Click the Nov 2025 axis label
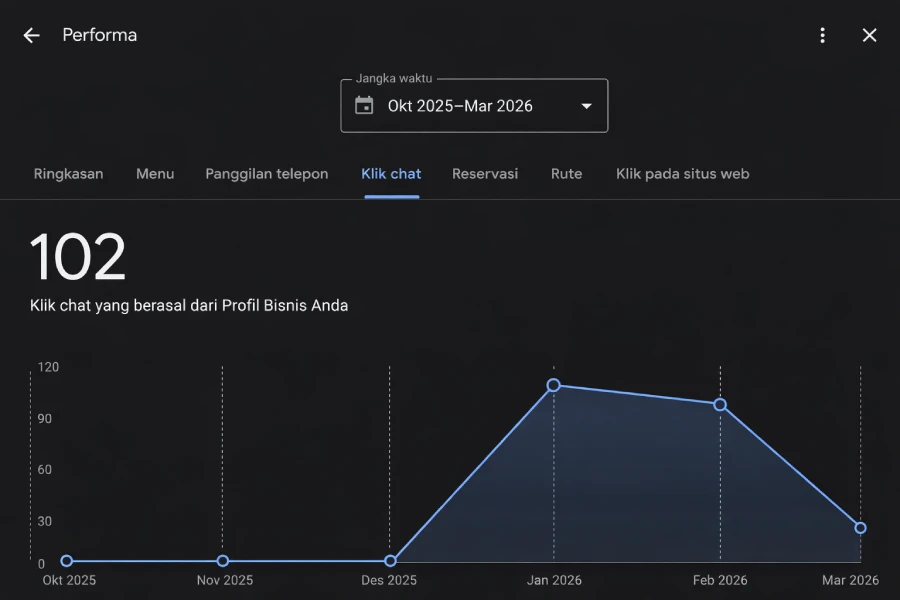900x600 pixels. point(225,580)
